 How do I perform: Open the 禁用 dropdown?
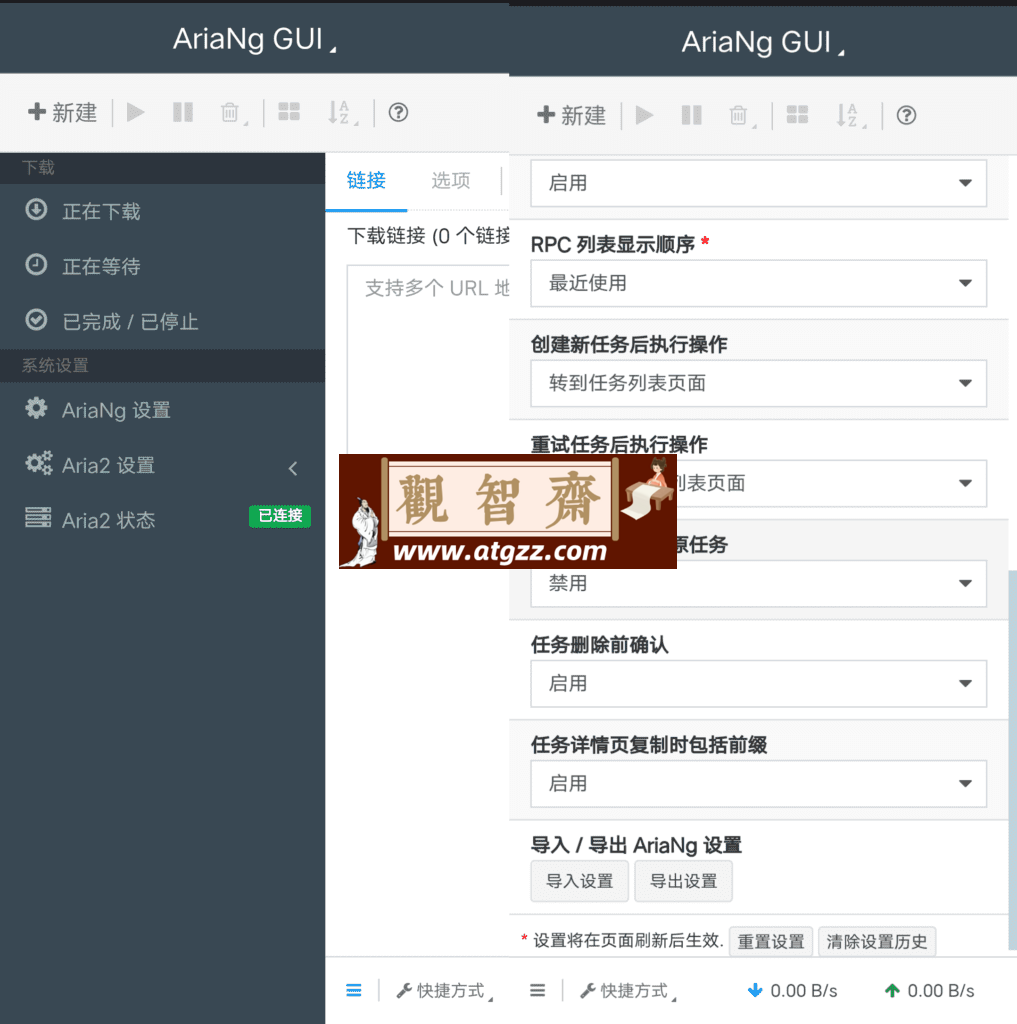point(758,583)
